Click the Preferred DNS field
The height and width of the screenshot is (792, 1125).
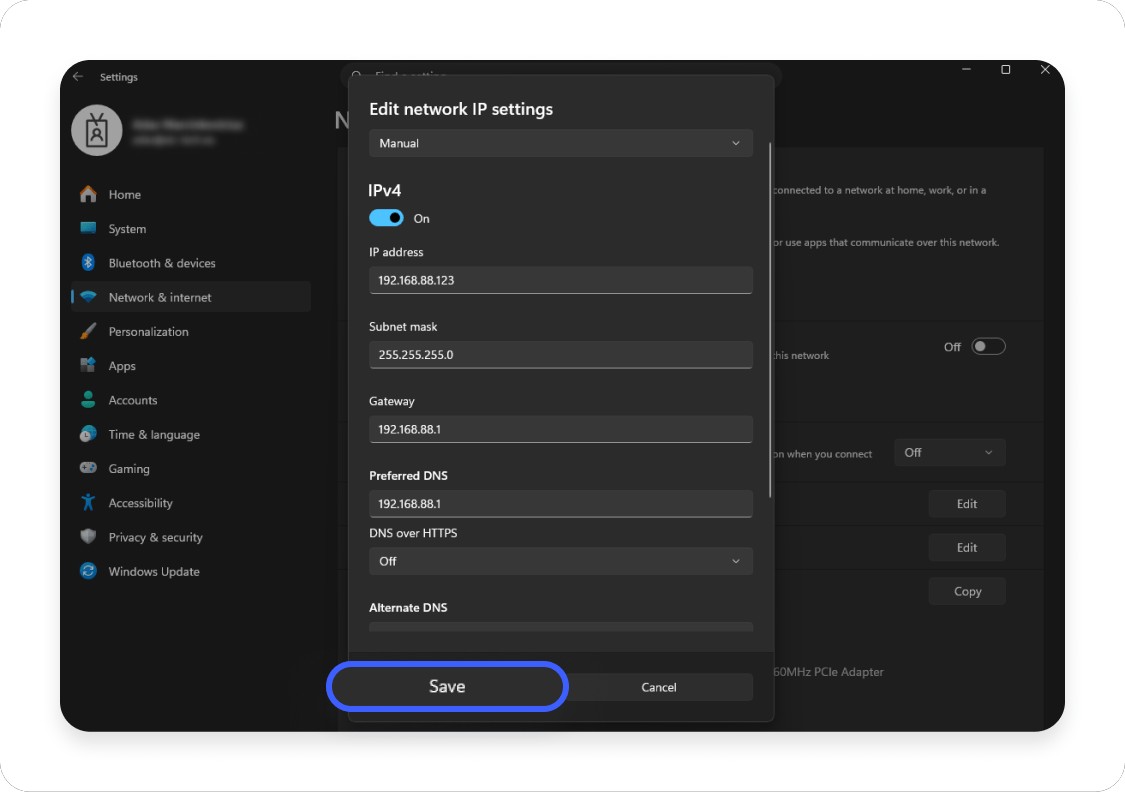(560, 504)
